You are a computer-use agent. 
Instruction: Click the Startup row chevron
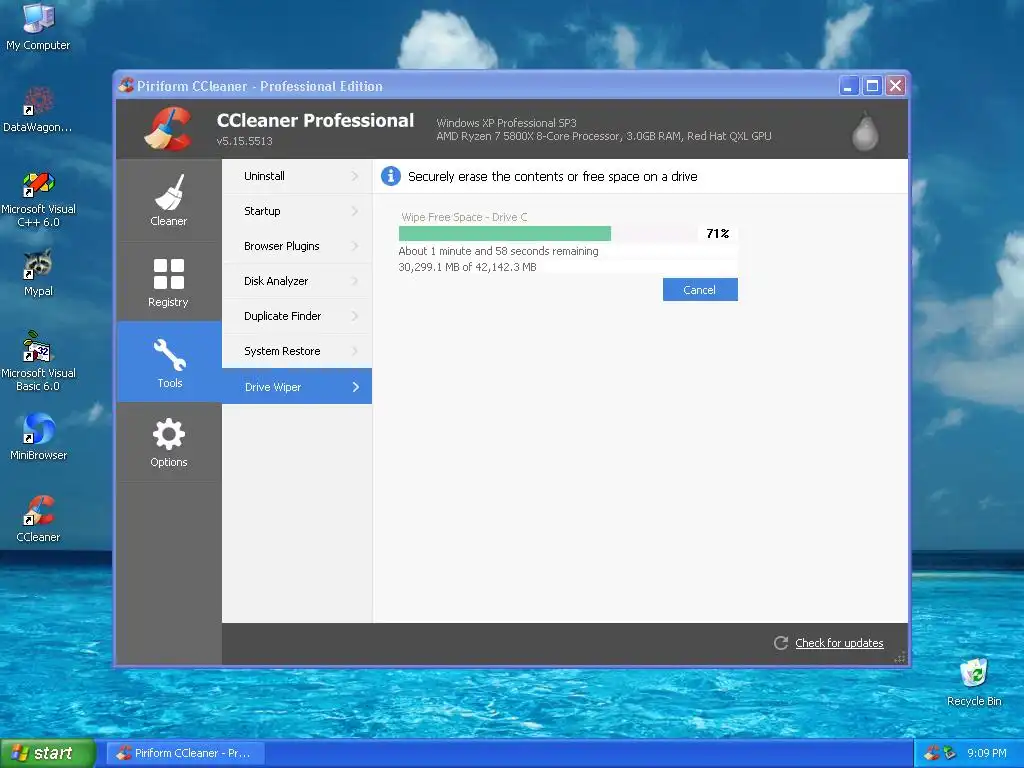(355, 211)
